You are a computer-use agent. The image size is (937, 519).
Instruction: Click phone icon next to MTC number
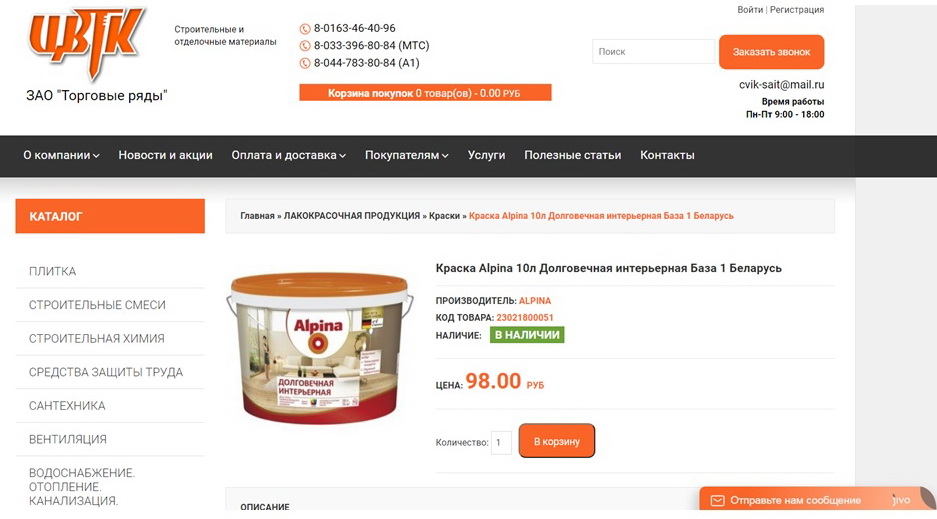point(305,46)
